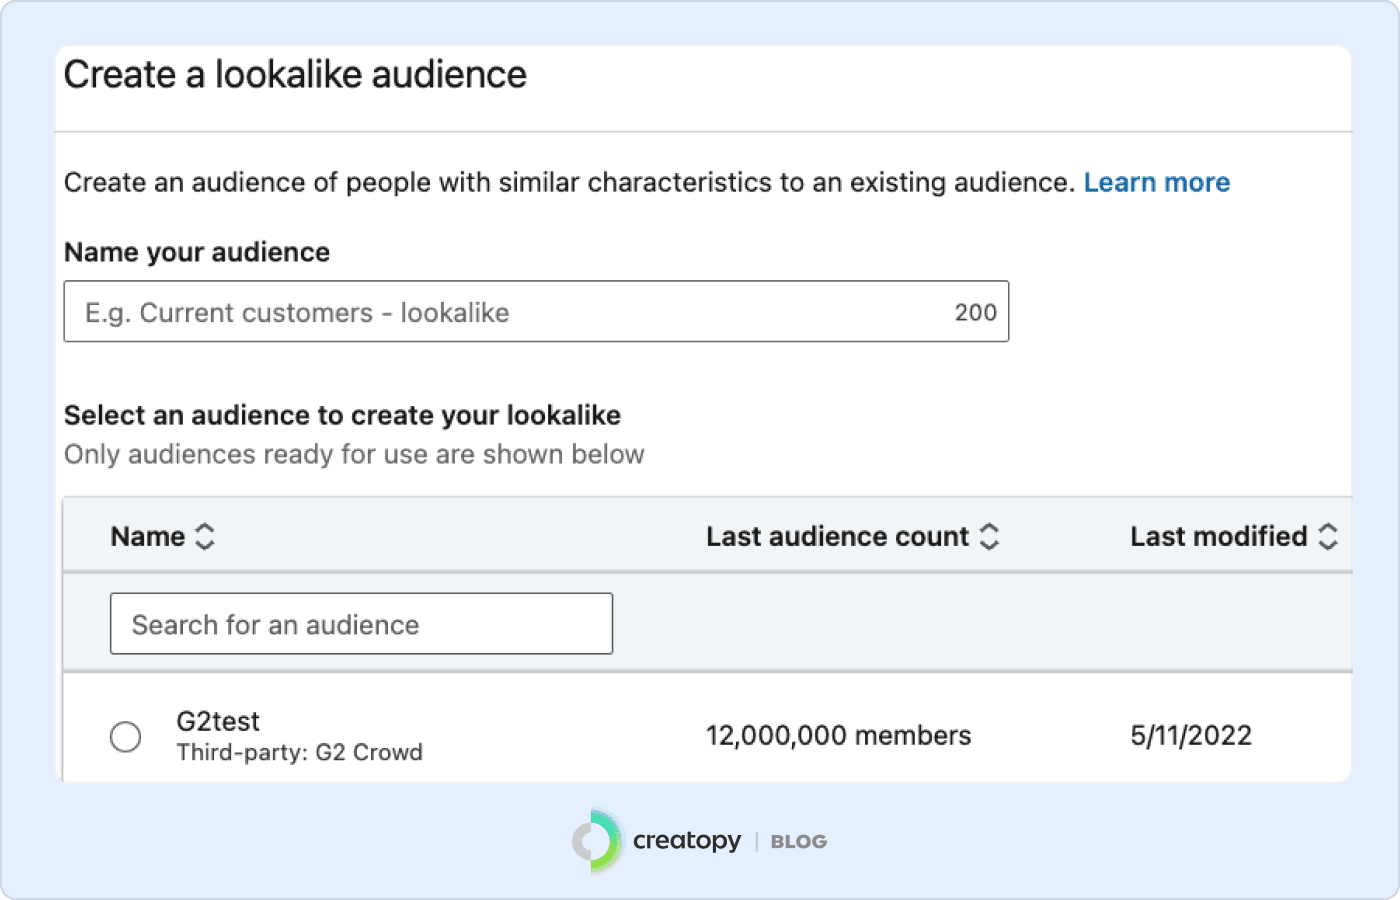
Task: Sort by the Name column header
Action: 148,537
